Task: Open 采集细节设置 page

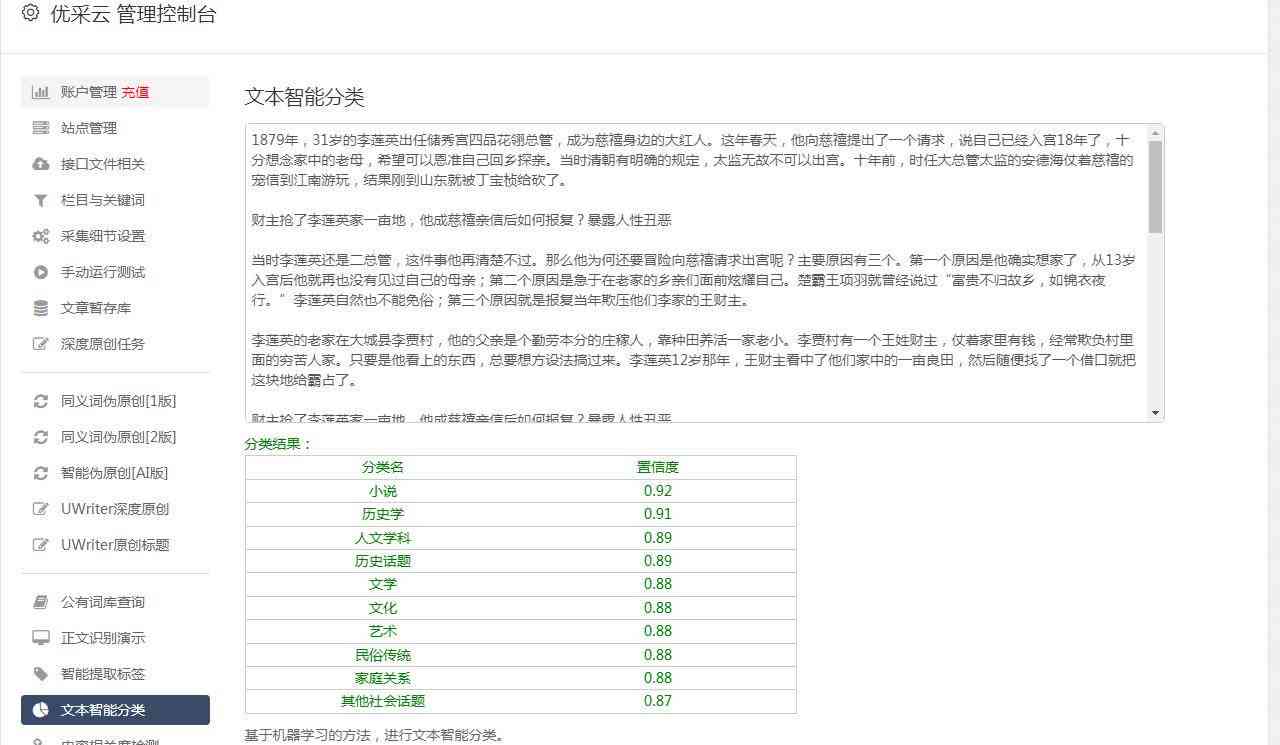Action: pos(115,236)
